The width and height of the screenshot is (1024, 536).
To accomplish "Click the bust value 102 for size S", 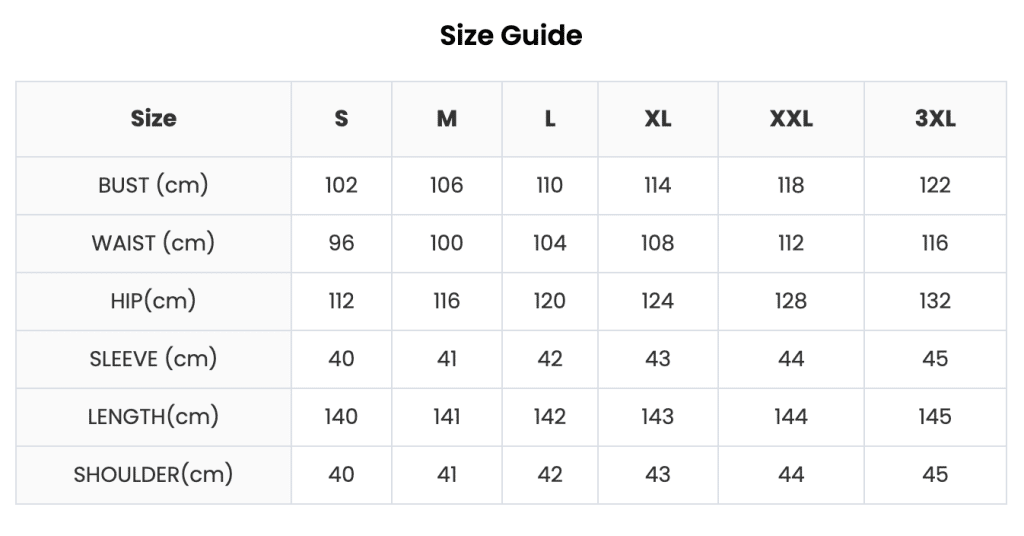I will (342, 185).
